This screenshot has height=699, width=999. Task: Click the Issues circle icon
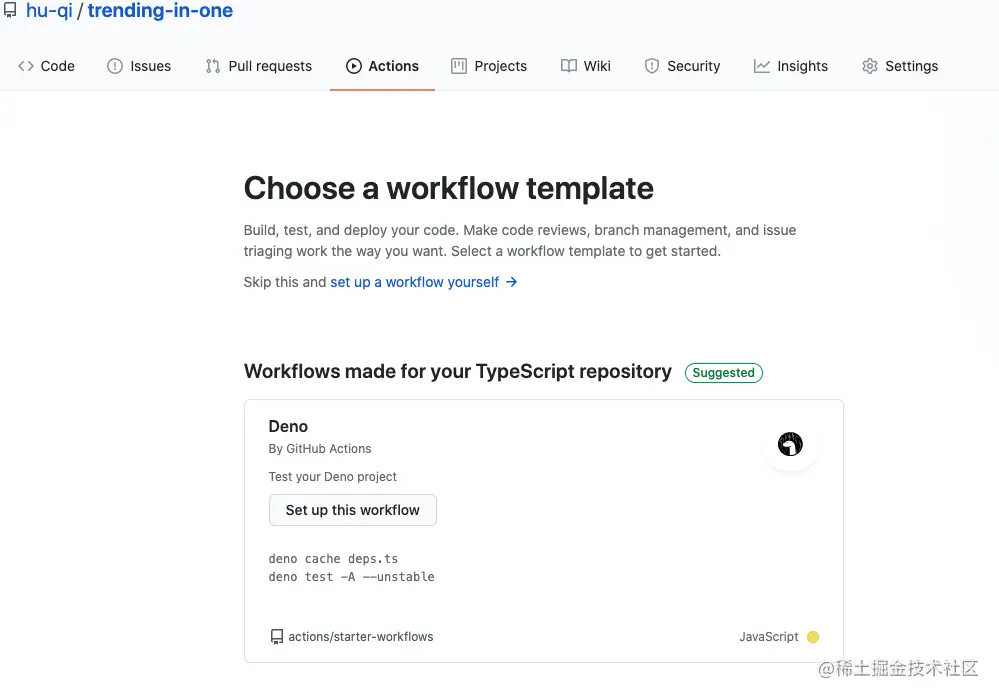click(x=115, y=66)
